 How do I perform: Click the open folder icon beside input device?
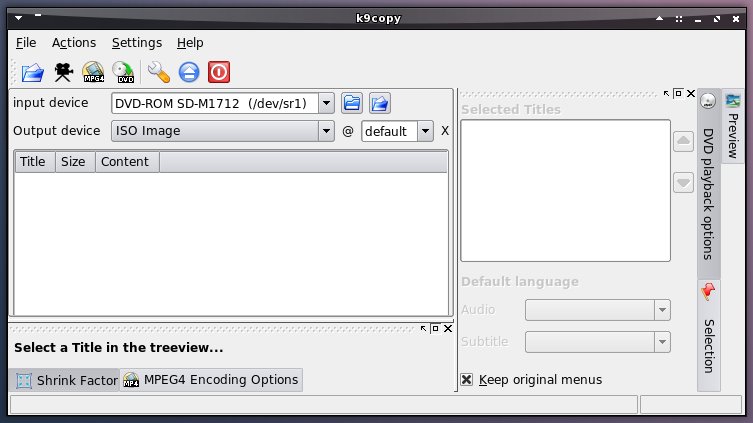(x=352, y=103)
